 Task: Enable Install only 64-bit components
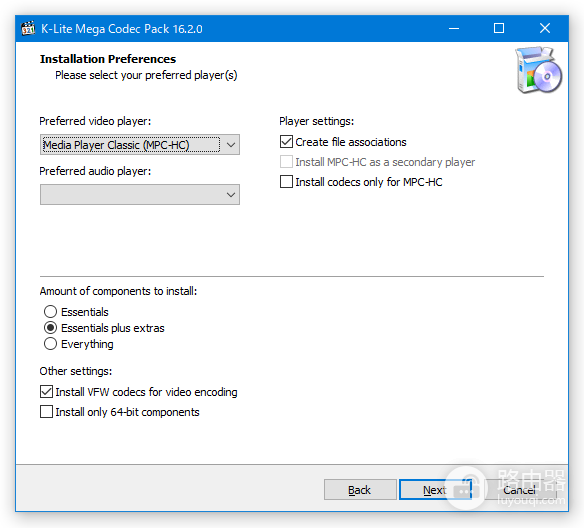46,412
